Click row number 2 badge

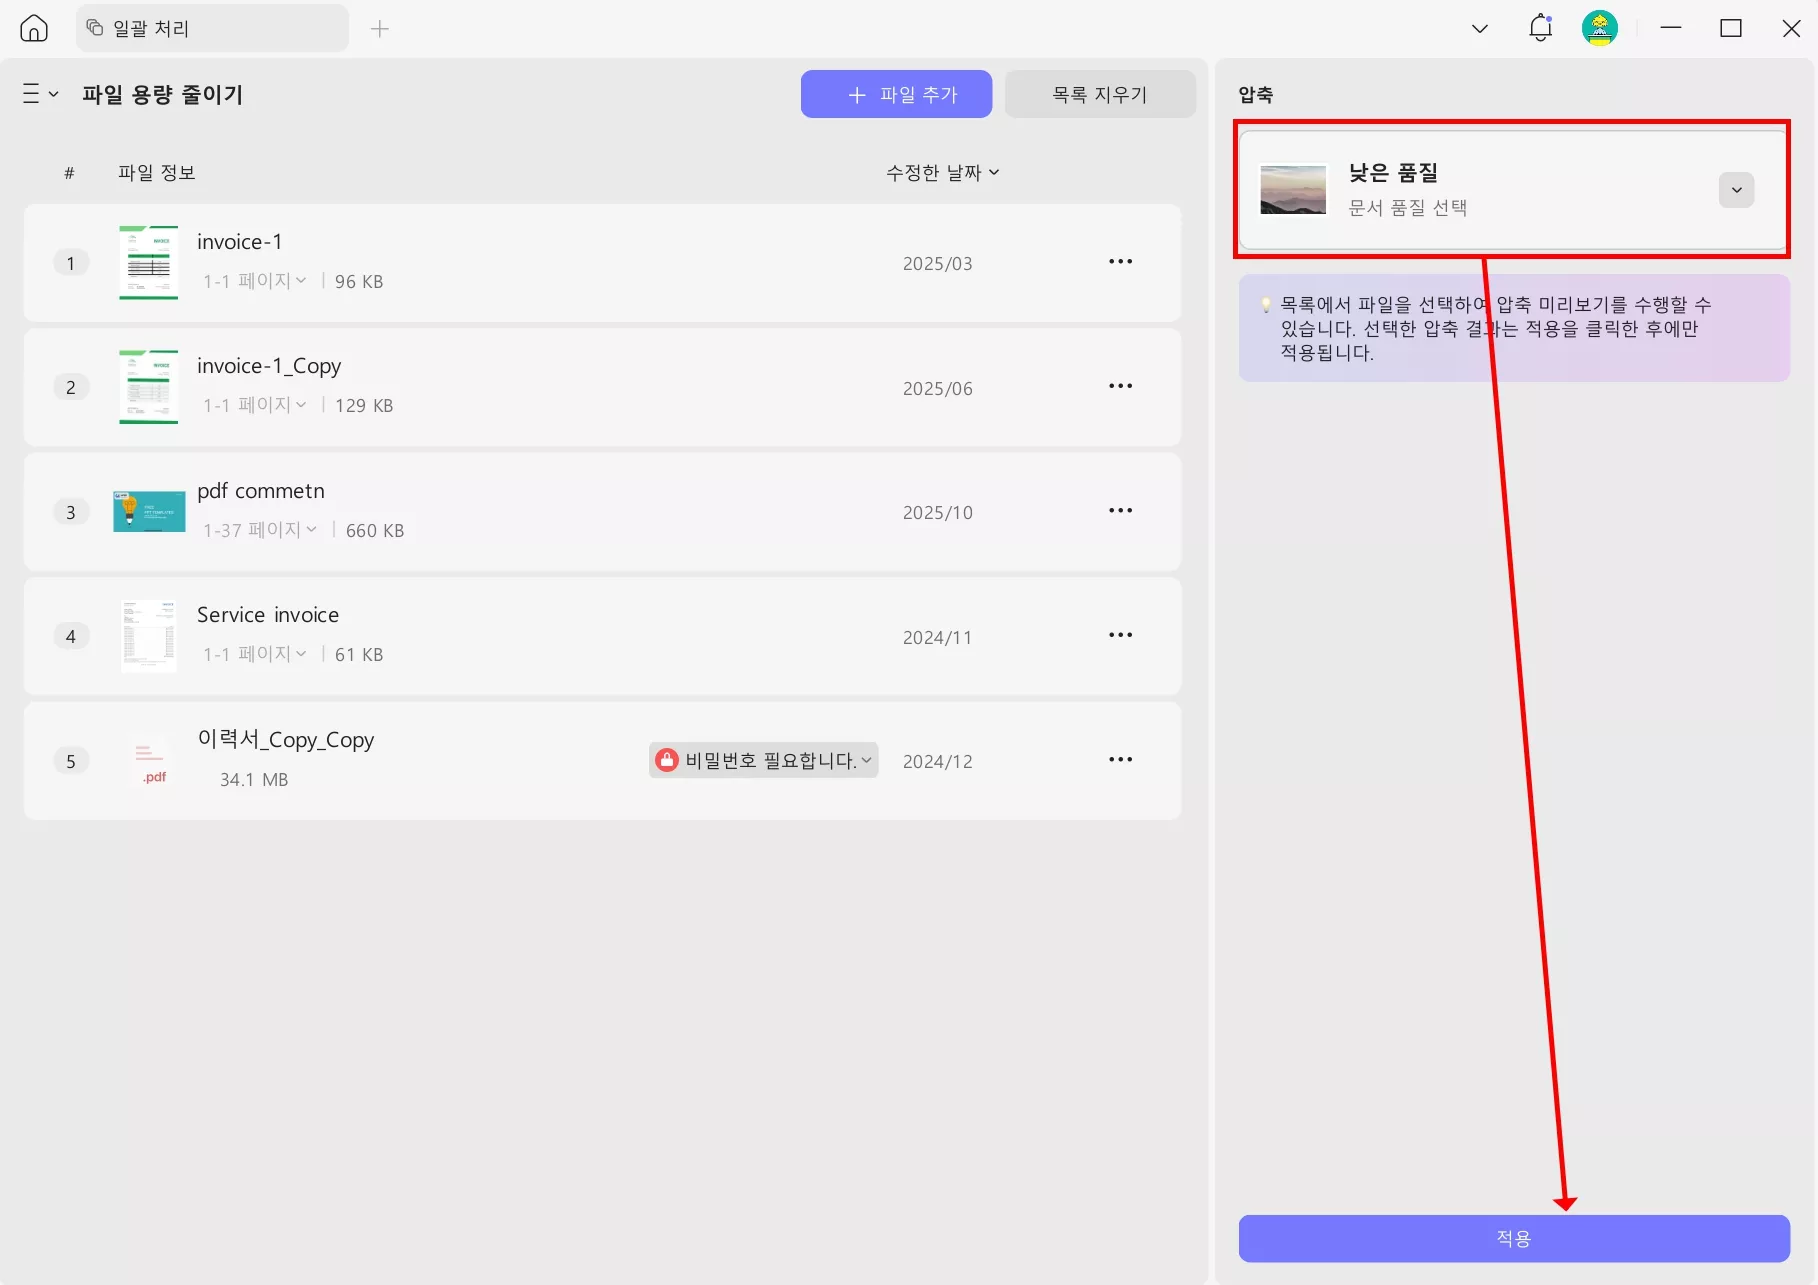pyautogui.click(x=71, y=387)
